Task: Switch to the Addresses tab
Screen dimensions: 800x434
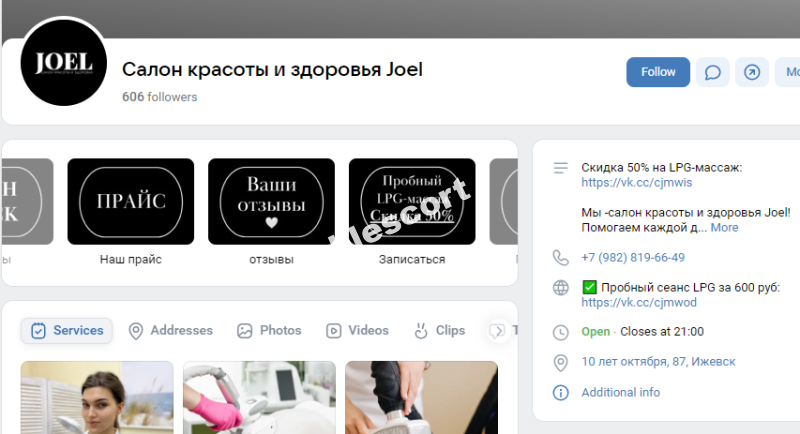Action: tap(170, 330)
